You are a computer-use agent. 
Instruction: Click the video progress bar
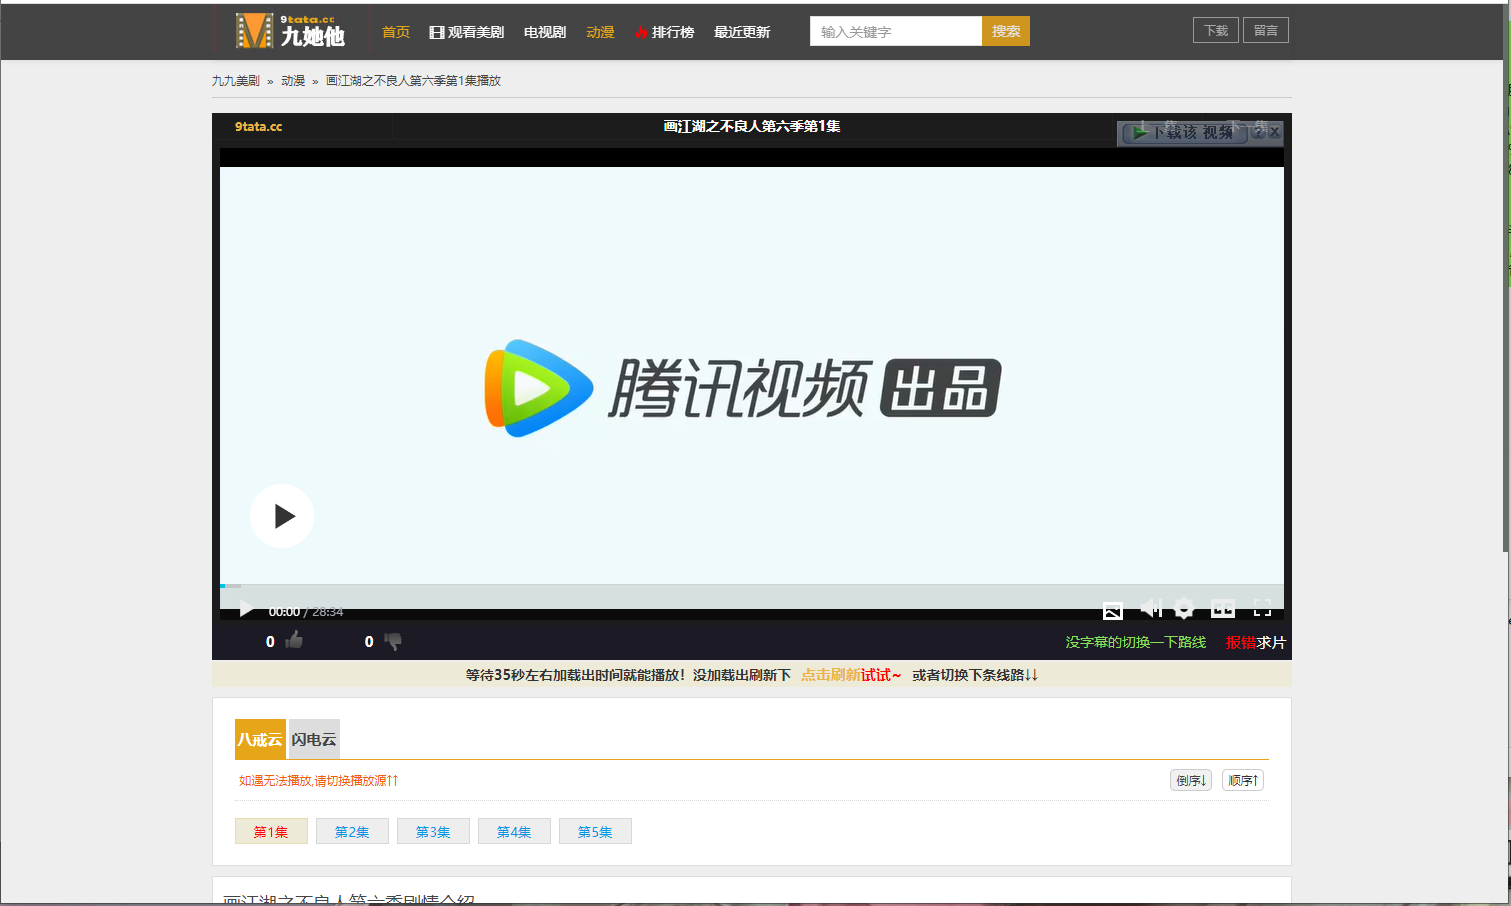[752, 586]
